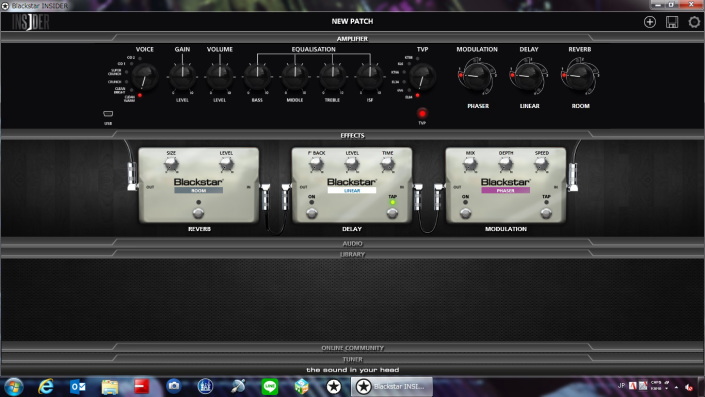This screenshot has width=705, height=397.
Task: Click the Voice selector knob
Action: coord(145,76)
